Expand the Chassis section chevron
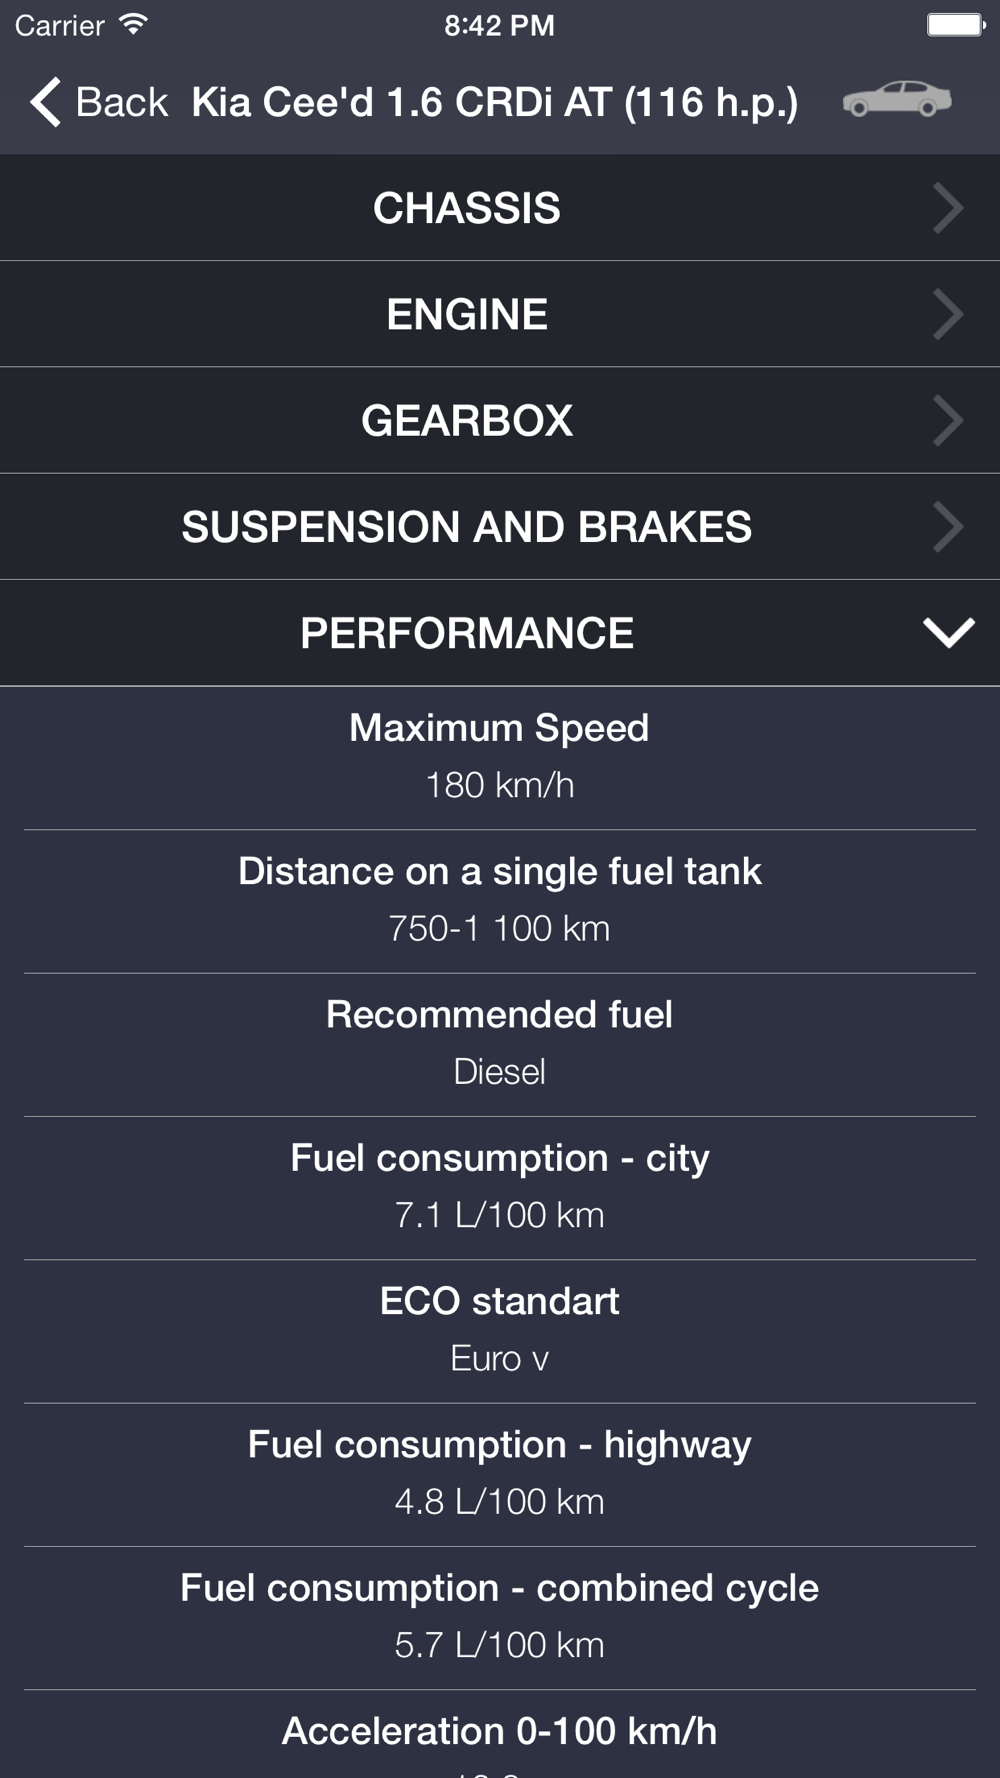Viewport: 1000px width, 1778px height. click(x=947, y=208)
